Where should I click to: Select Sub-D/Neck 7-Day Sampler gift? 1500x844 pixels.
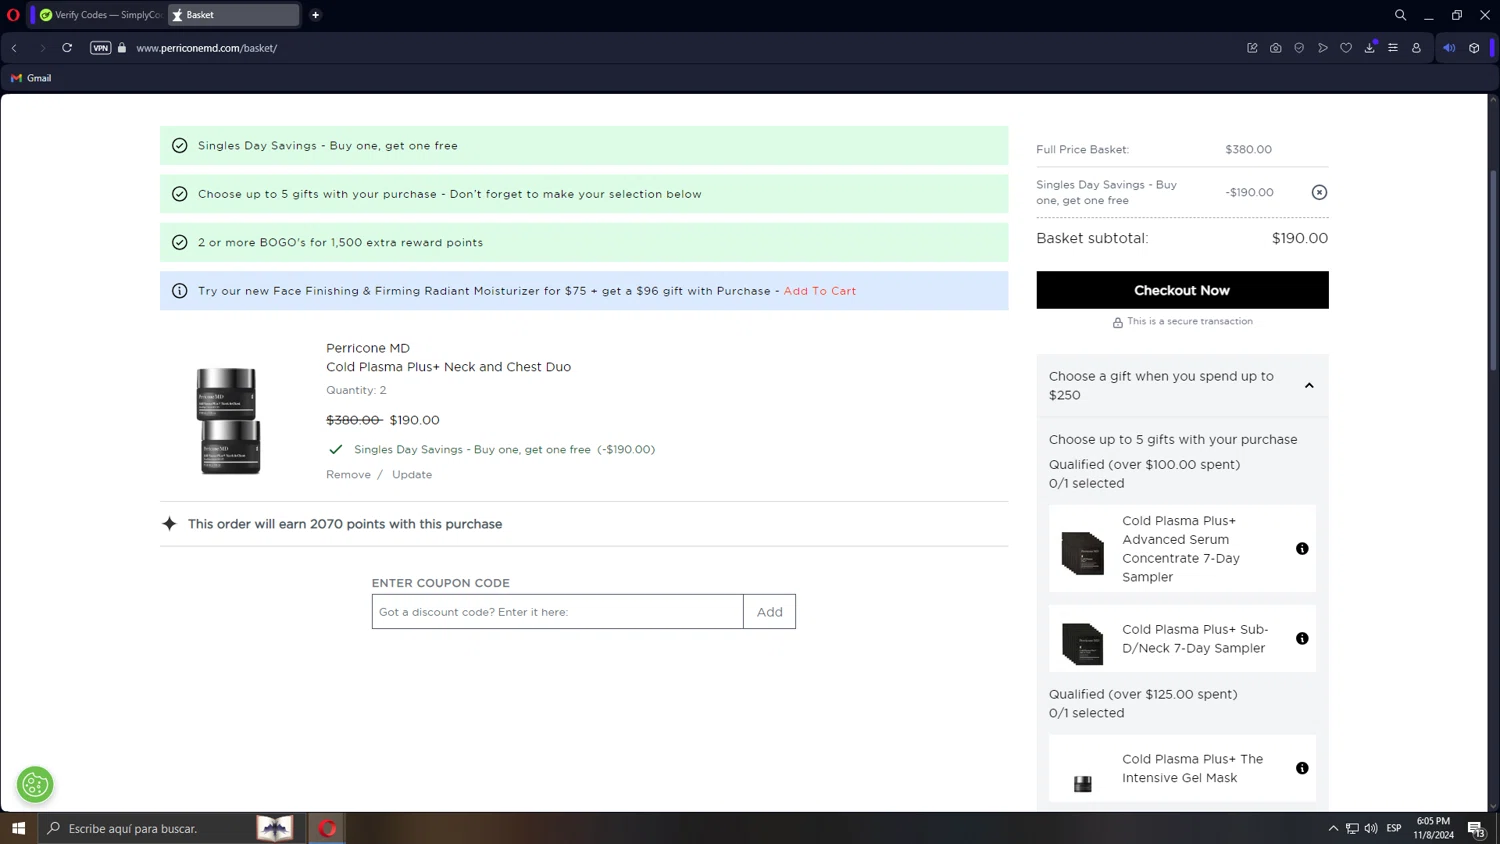(x=1182, y=639)
